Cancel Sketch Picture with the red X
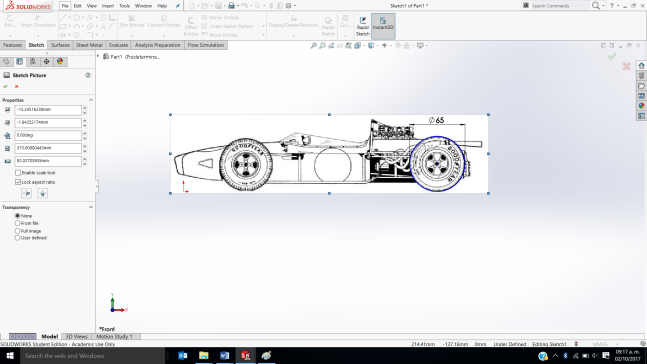 [17, 86]
